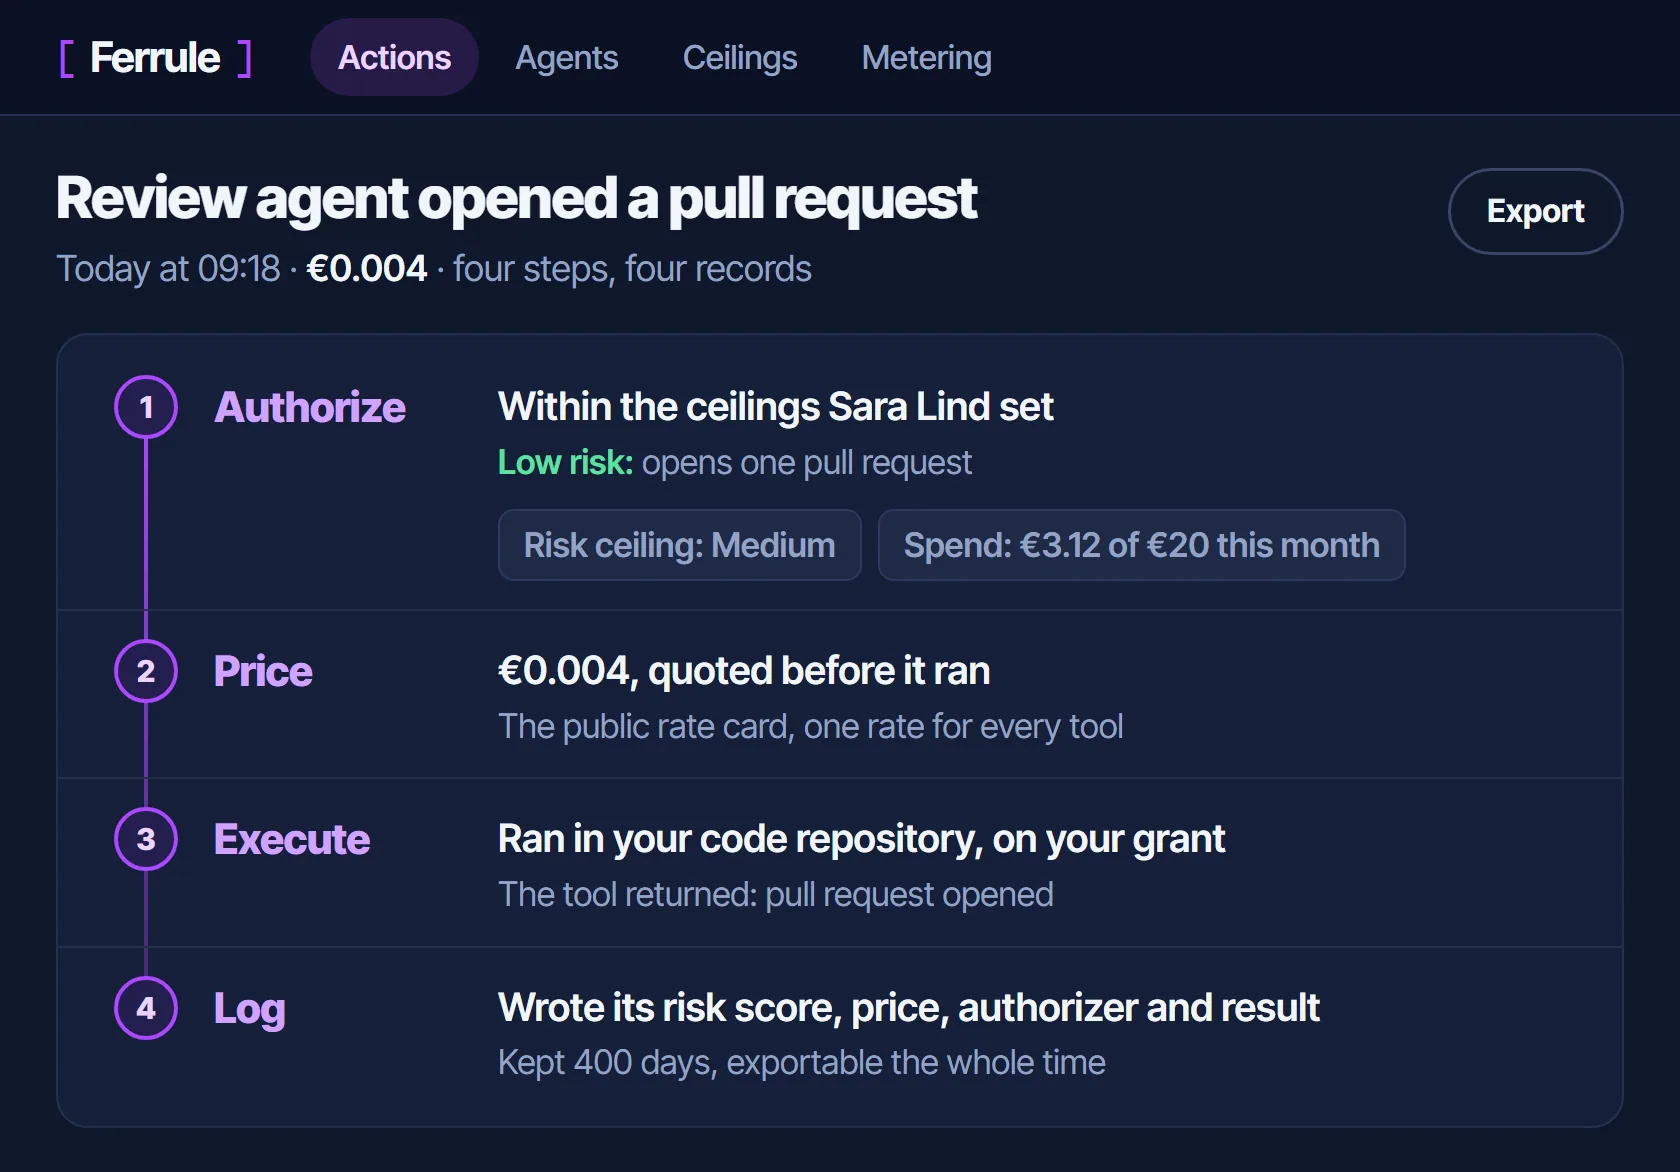Click 'Wrote its risk score' heading
Image resolution: width=1680 pixels, height=1172 pixels.
click(909, 1008)
